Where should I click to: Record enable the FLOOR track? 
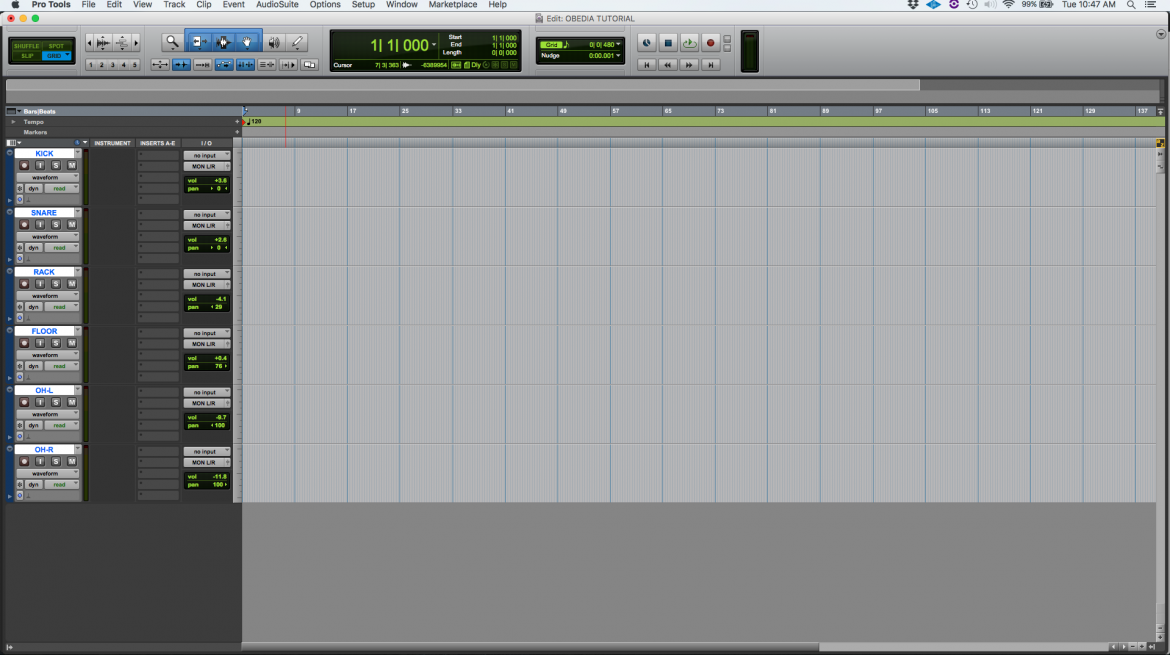coord(25,342)
